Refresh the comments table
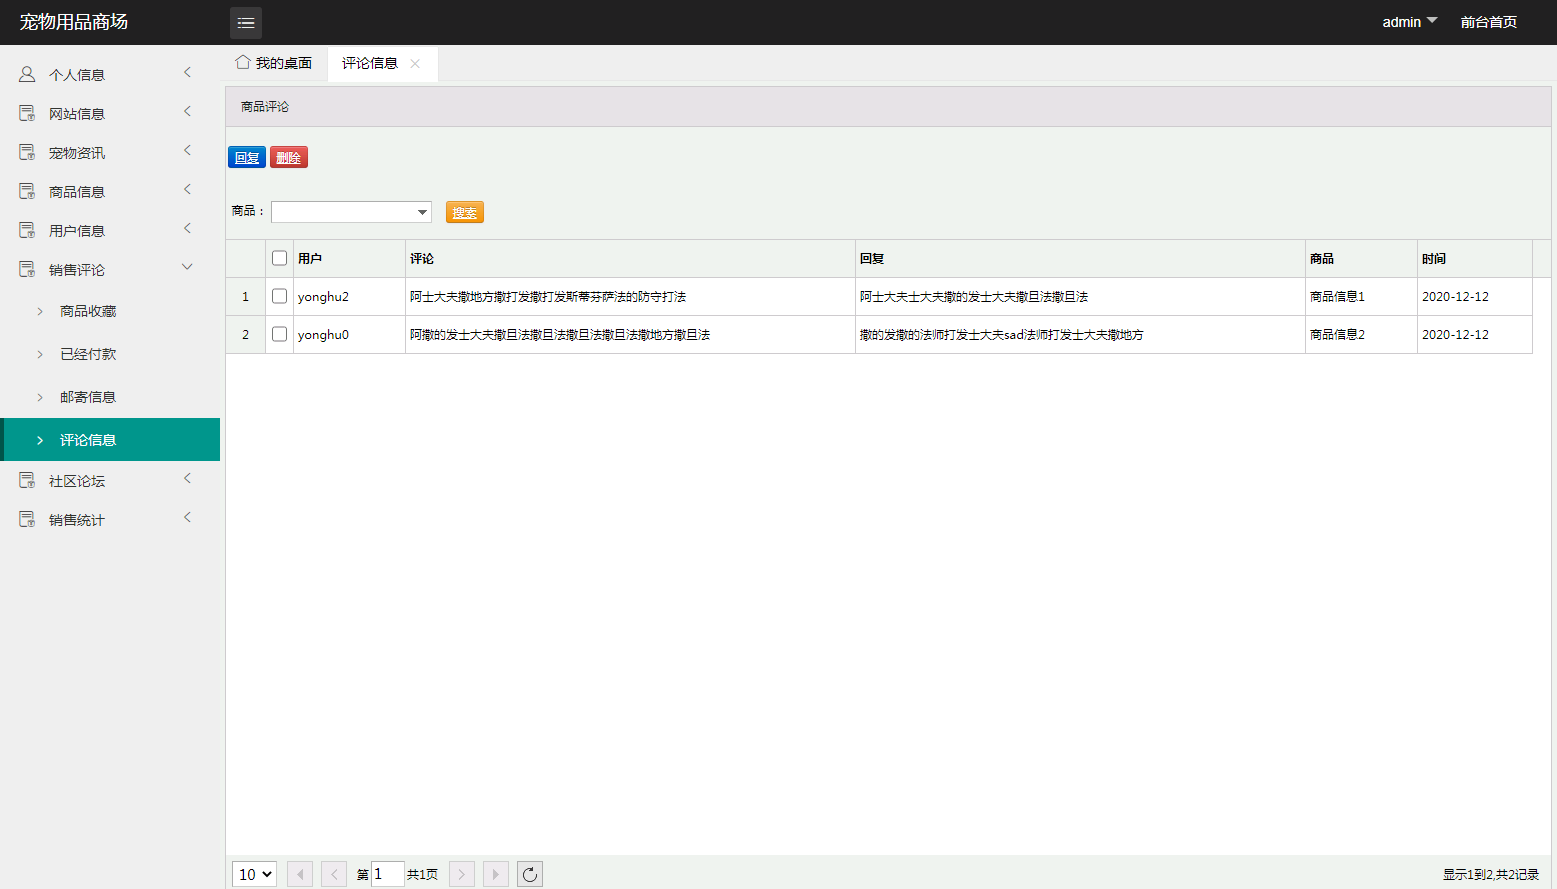Screen dimensions: 1557x889 coord(530,874)
